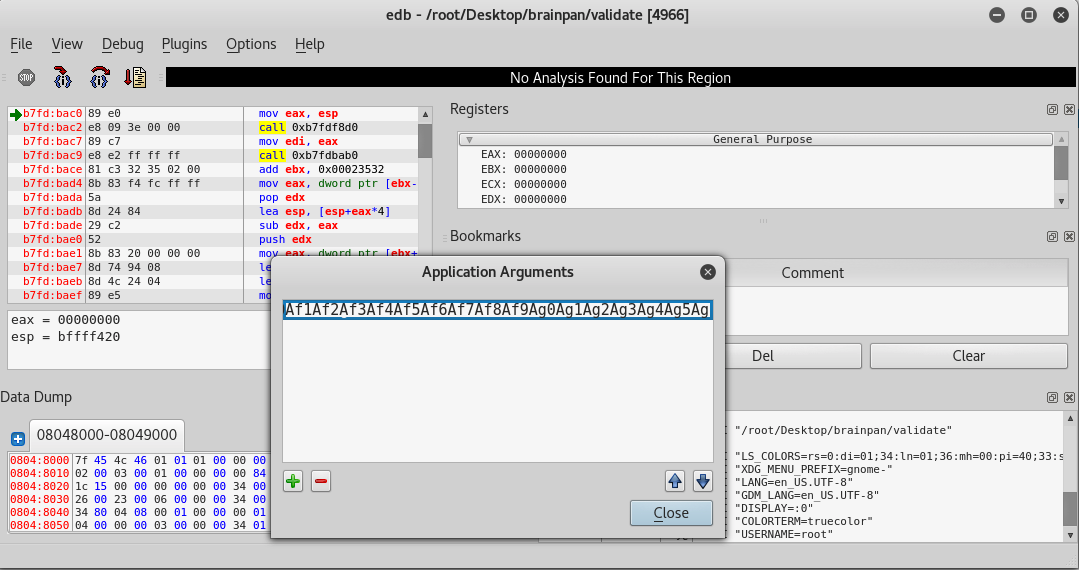Click the EDX register value
The width and height of the screenshot is (1079, 570).
click(x=540, y=200)
